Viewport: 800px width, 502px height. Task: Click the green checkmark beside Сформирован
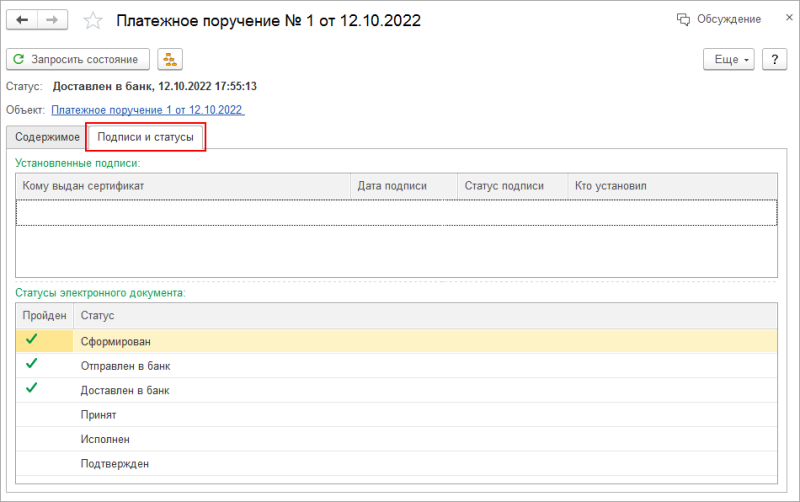32,339
